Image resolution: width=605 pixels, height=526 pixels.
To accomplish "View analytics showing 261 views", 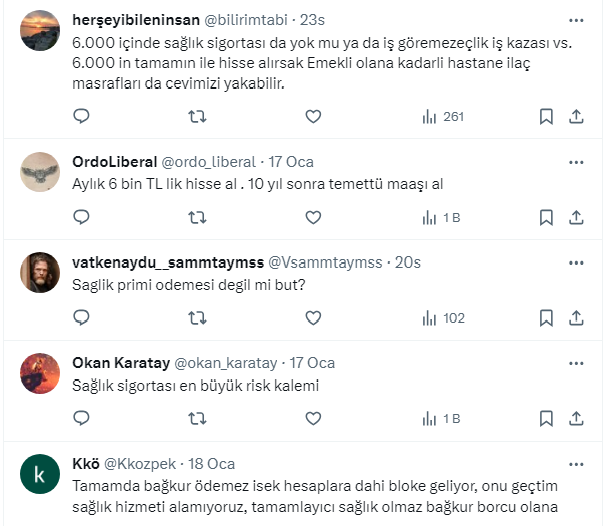I will [x=442, y=117].
